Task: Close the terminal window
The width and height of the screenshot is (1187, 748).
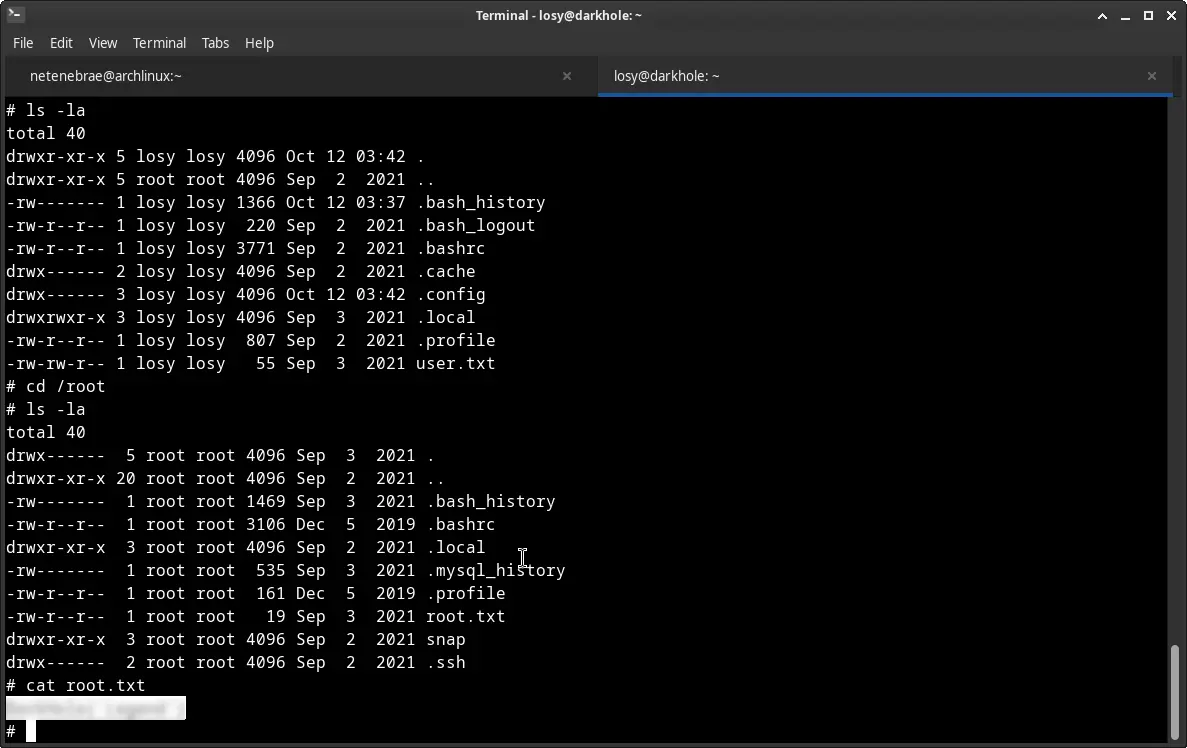Action: [1171, 15]
